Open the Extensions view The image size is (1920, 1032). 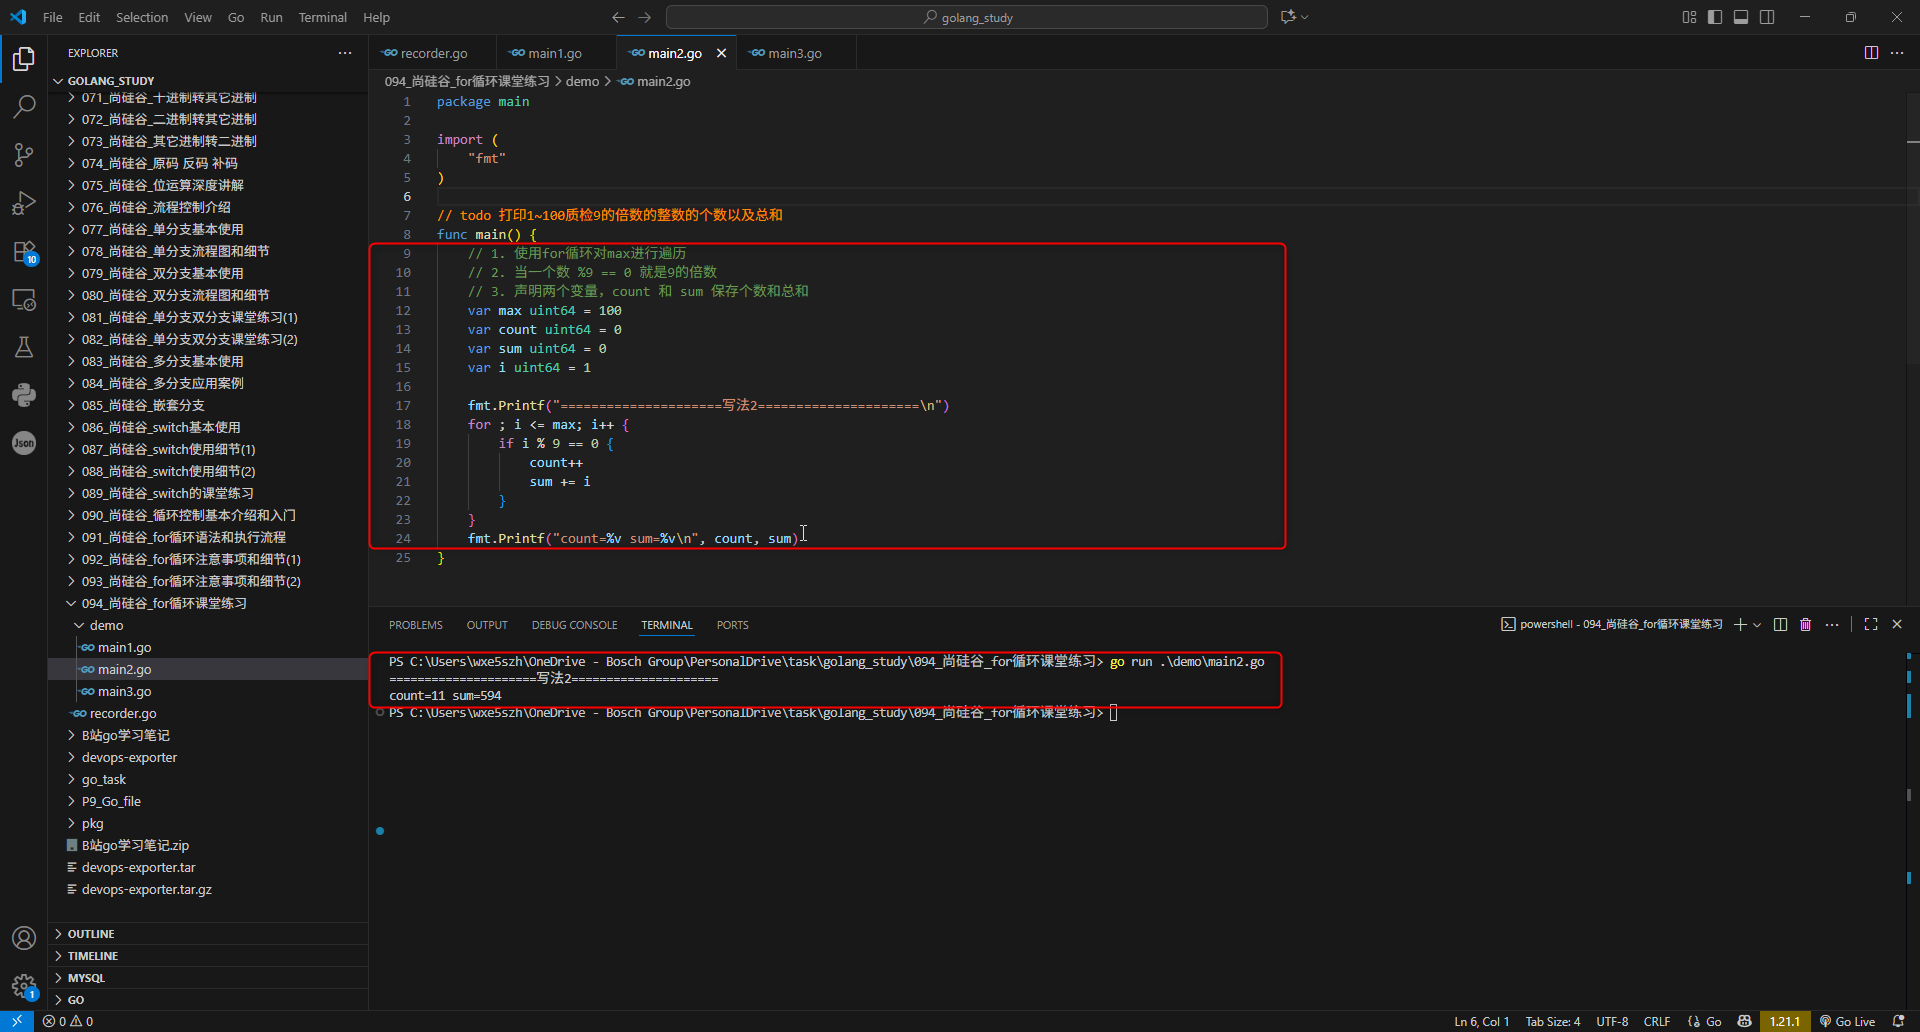24,251
